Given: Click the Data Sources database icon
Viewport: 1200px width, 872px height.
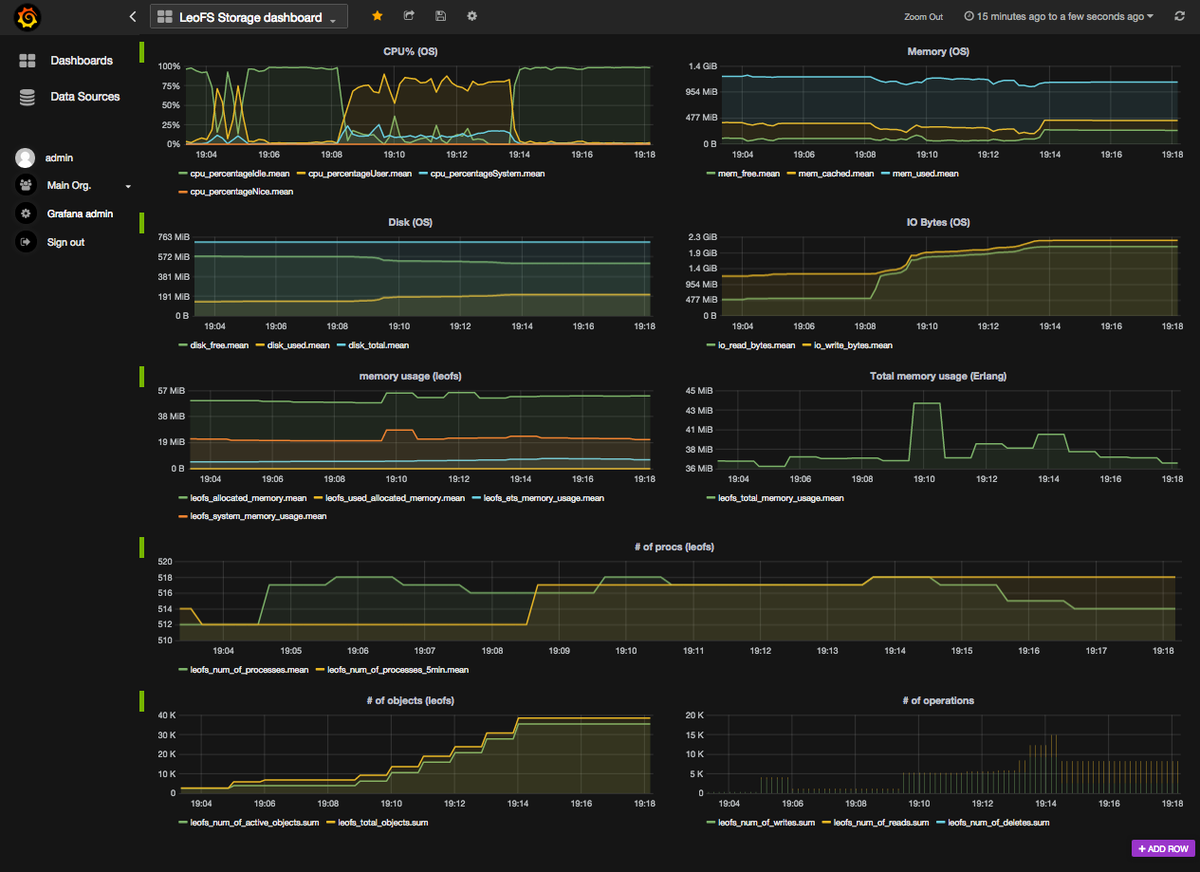Looking at the screenshot, I should (27, 97).
